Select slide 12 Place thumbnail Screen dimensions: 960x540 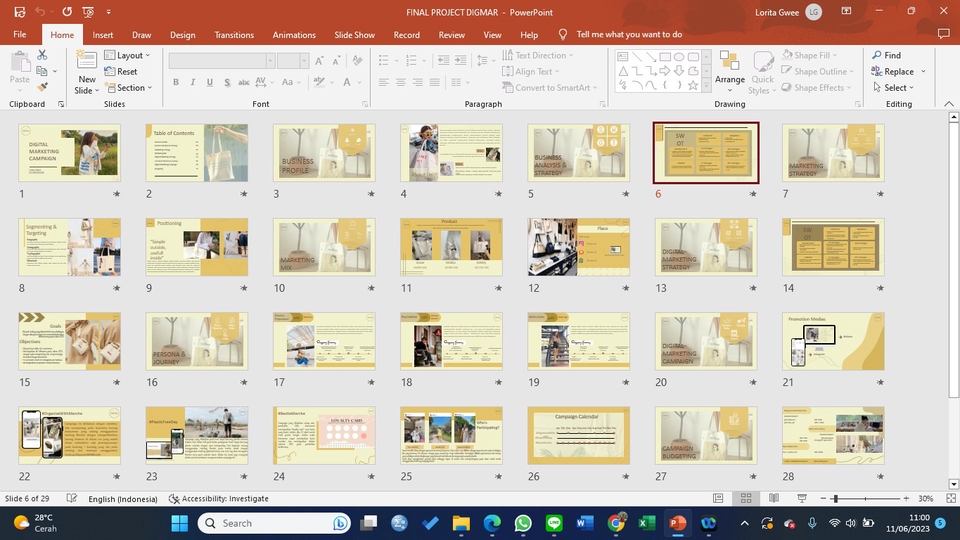coord(579,247)
